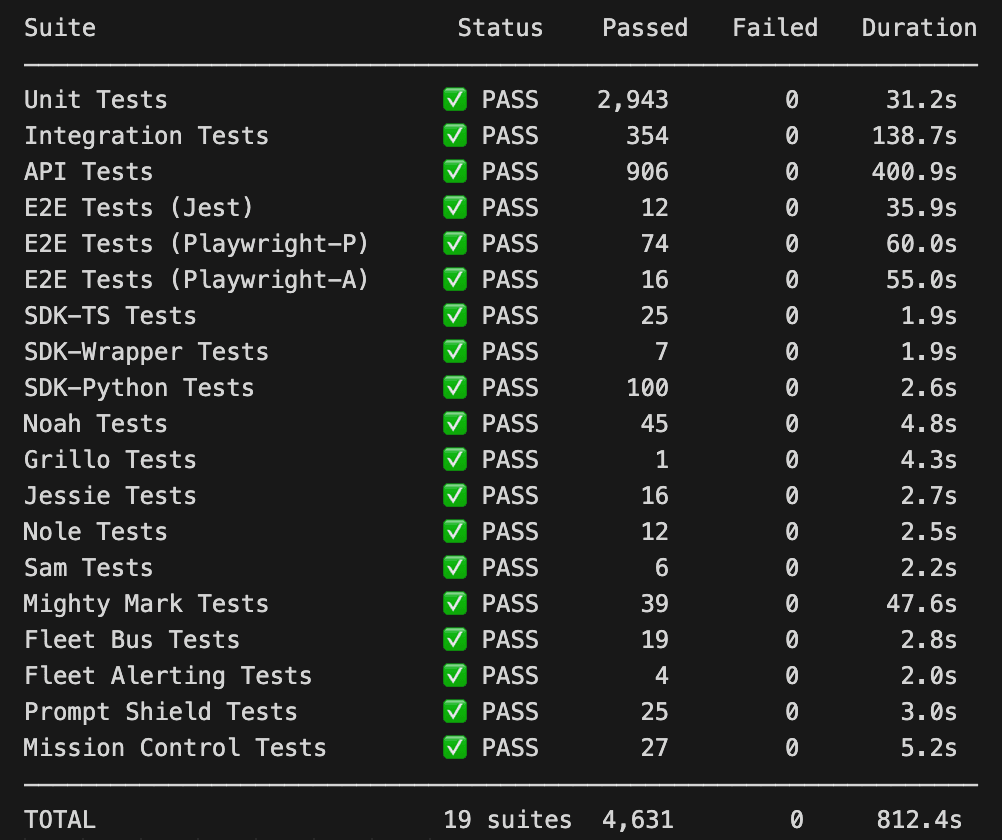Image resolution: width=1002 pixels, height=840 pixels.
Task: Click the Suite column header
Action: (59, 28)
